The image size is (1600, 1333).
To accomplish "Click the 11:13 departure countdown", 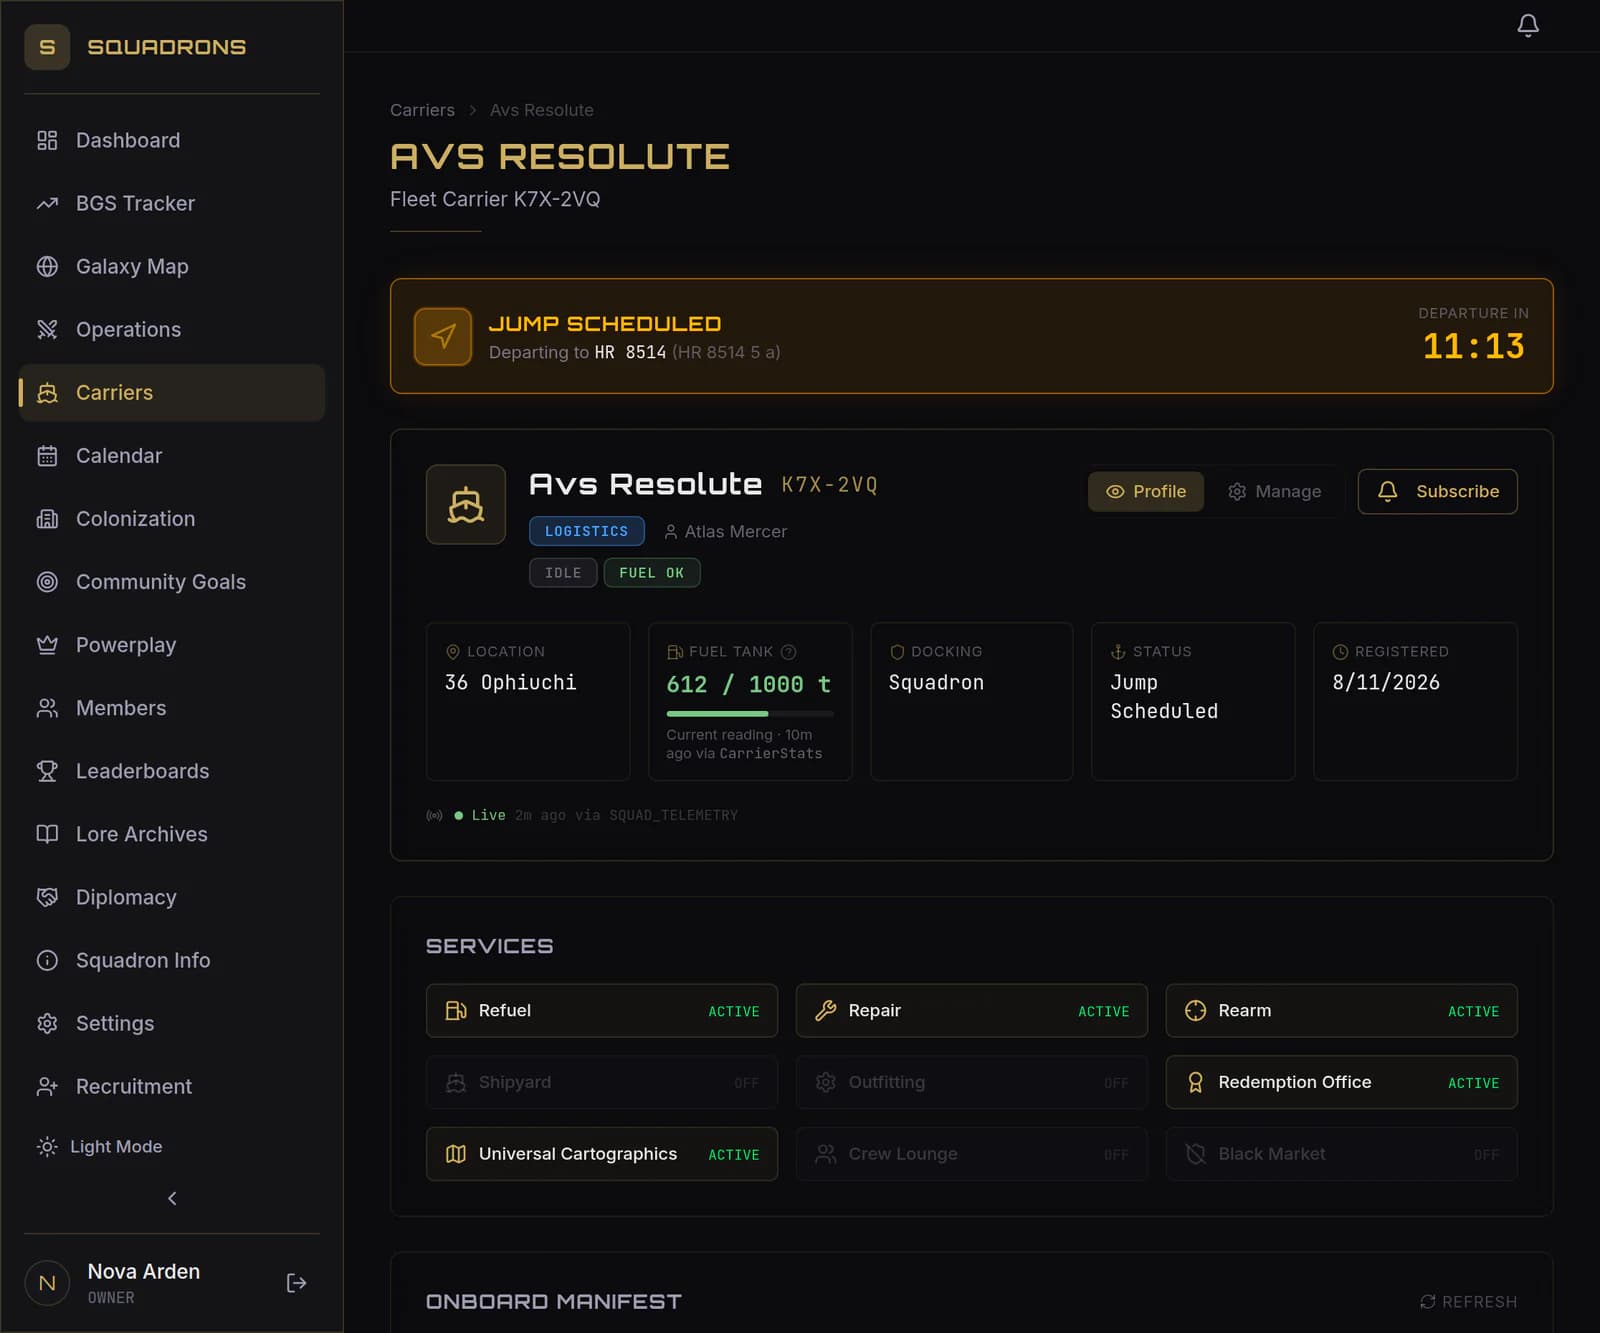I will [x=1473, y=346].
